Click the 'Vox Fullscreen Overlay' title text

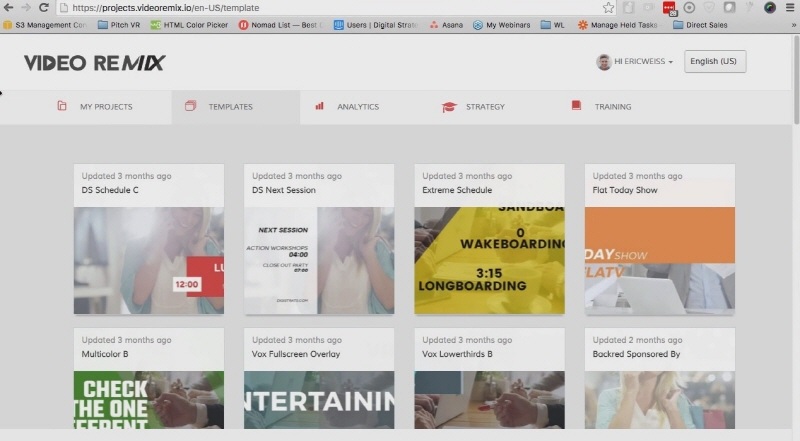pos(296,354)
